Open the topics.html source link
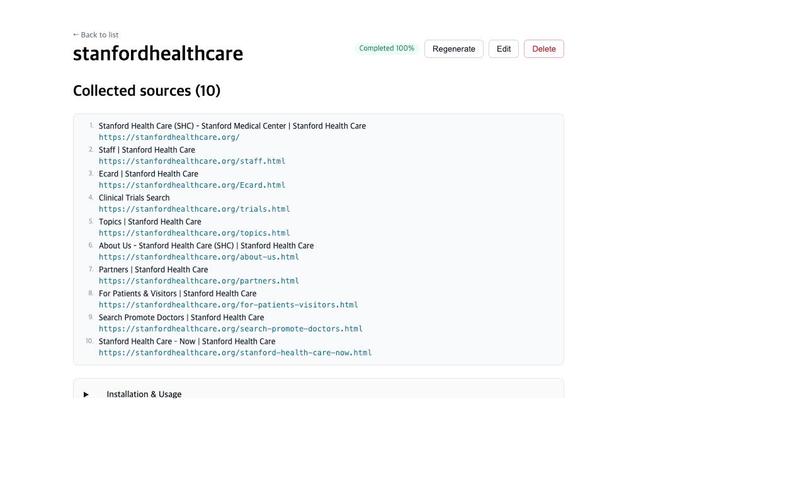Viewport: 806px width, 504px height. click(194, 233)
